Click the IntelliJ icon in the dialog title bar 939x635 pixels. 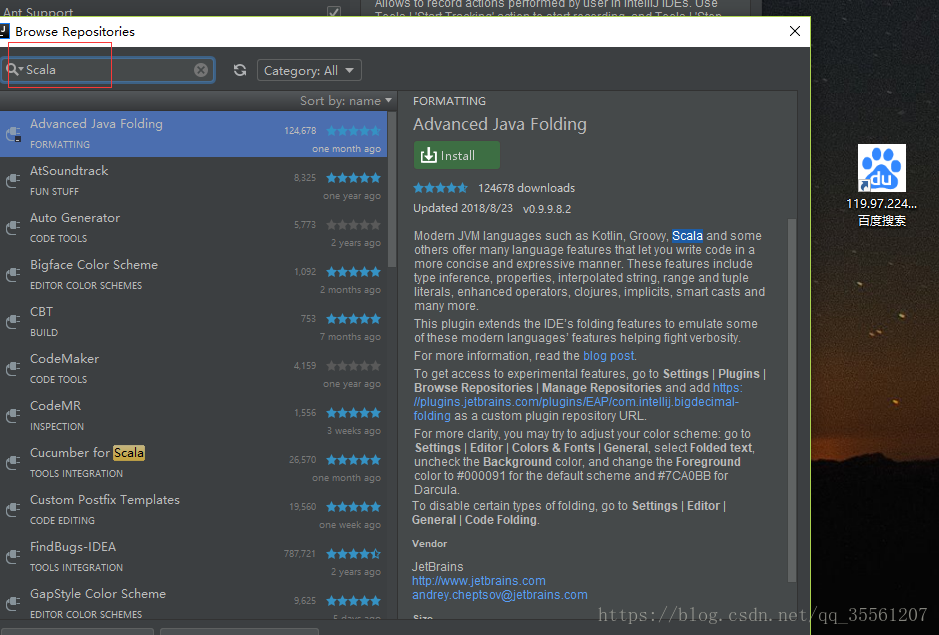[x=4, y=31]
